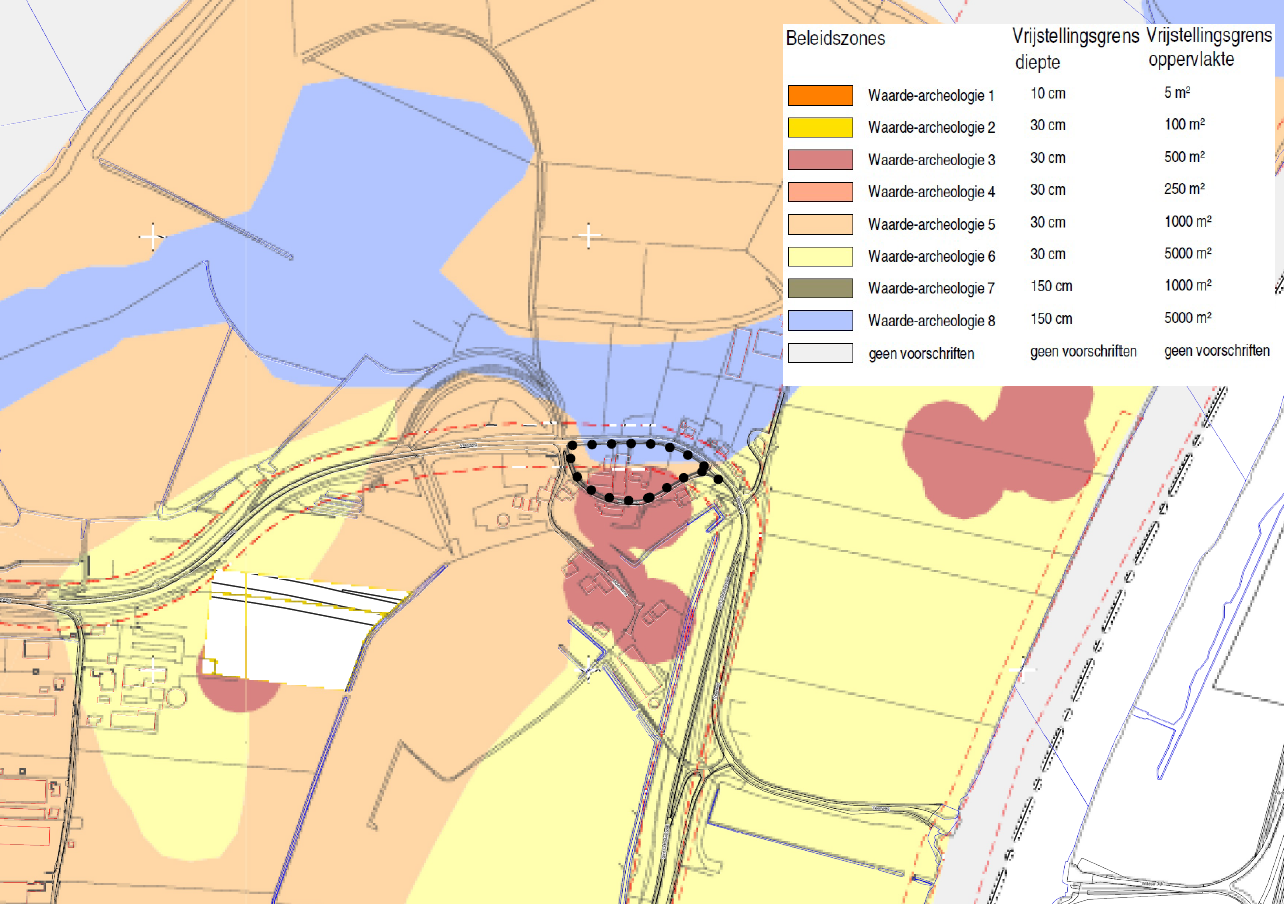Click the orange Waarde-archeologie 1 swatch
The height and width of the screenshot is (904, 1284).
tap(820, 96)
